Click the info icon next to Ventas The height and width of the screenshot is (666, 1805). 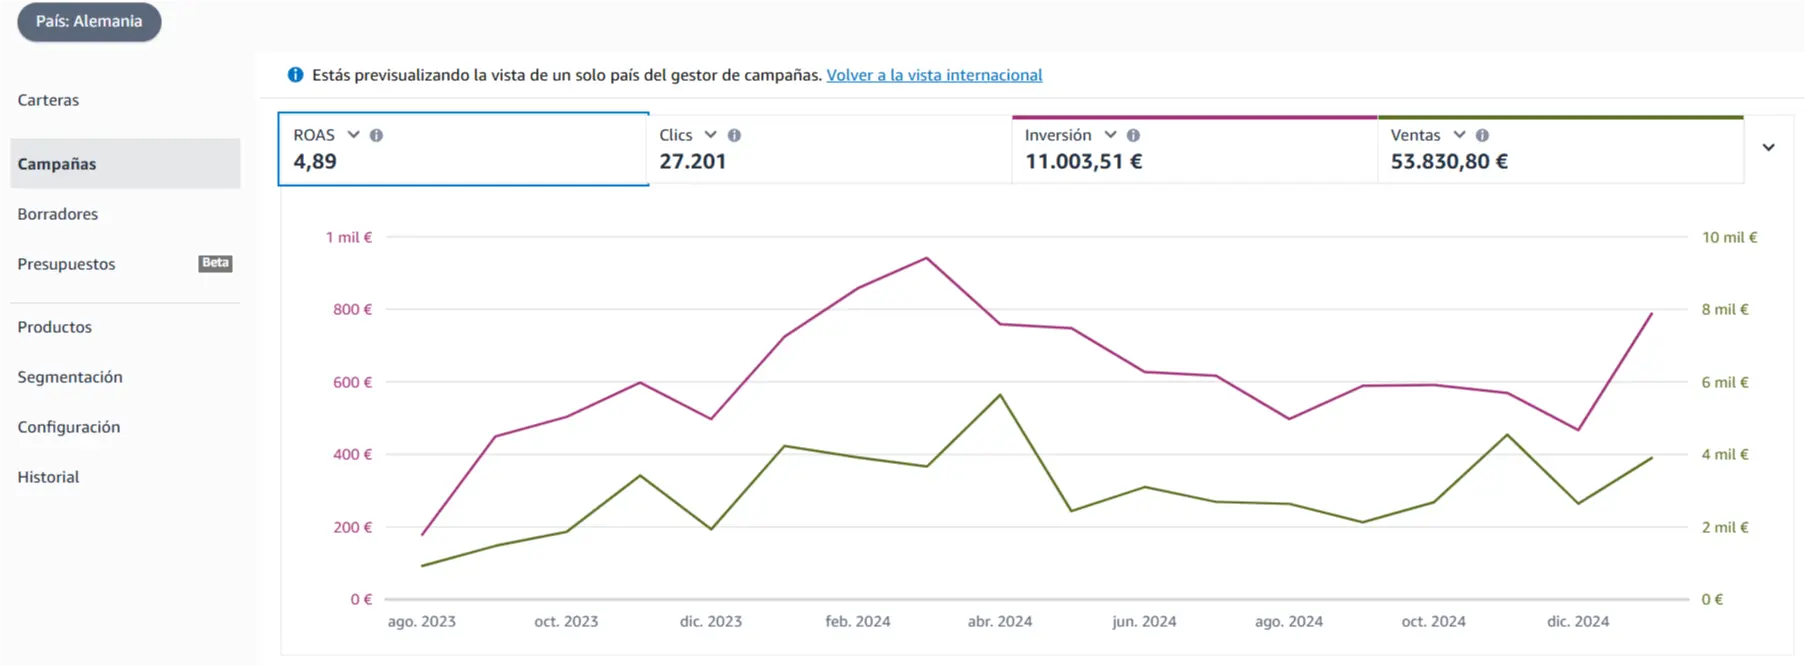1482,135
